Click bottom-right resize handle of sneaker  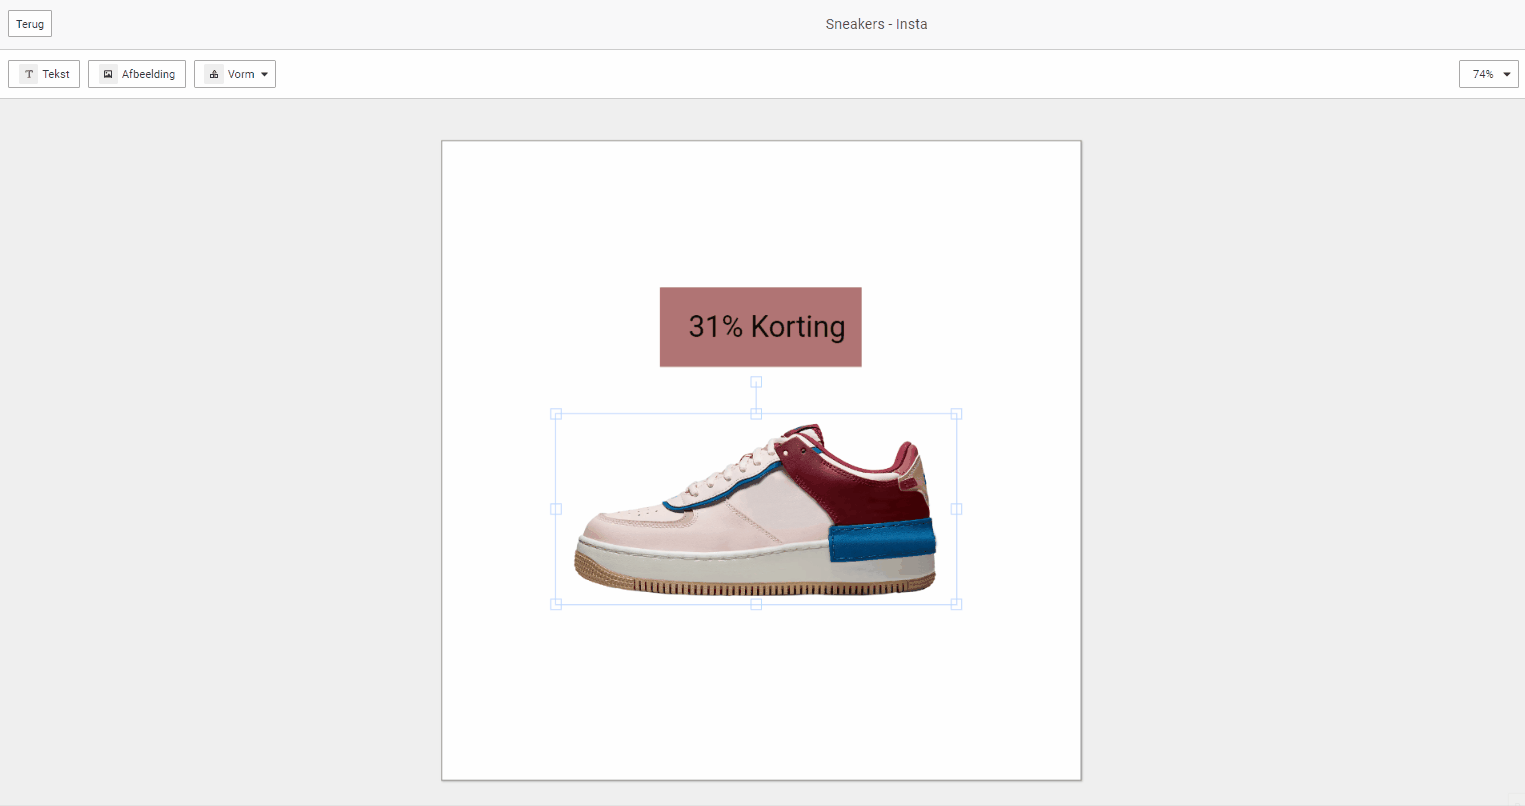(956, 604)
